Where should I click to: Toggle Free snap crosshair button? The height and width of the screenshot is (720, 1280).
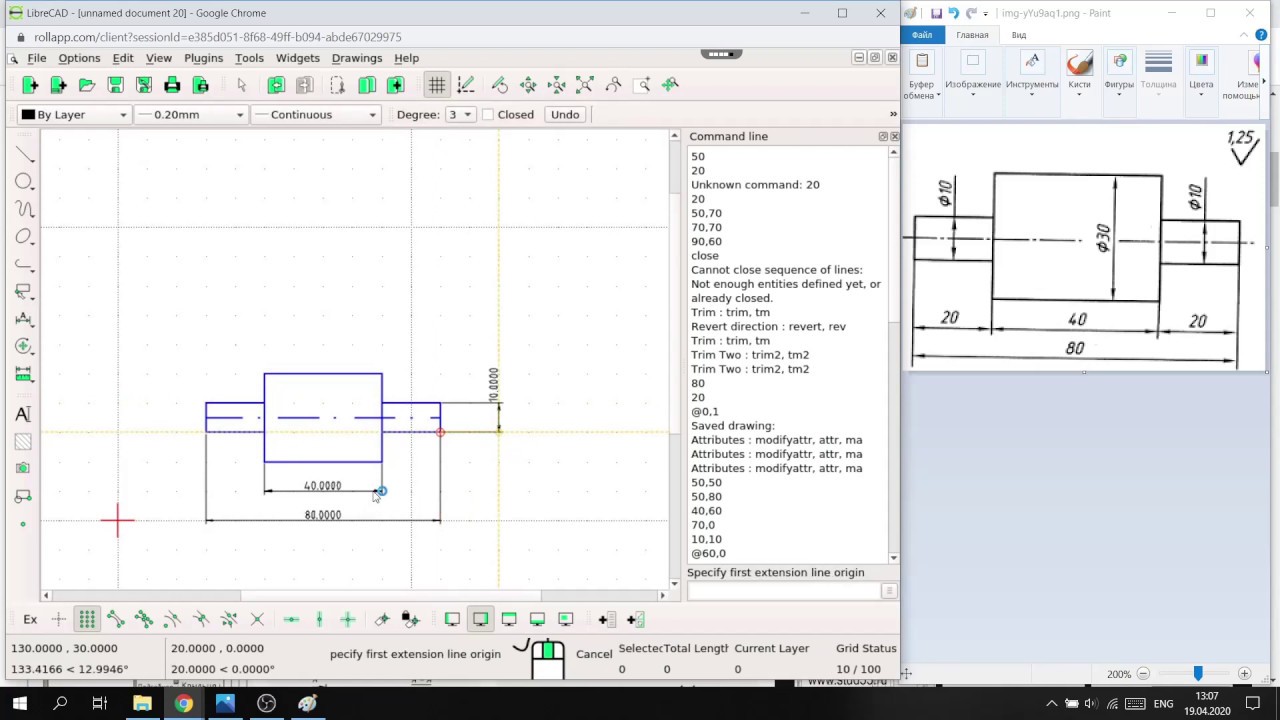tap(59, 619)
